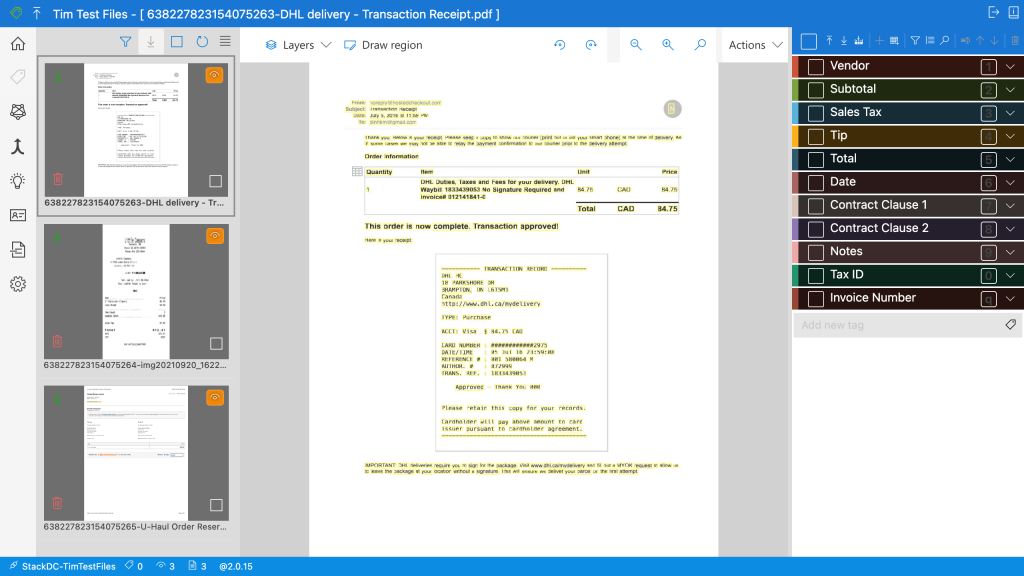Check the Sales Tax tag checkbox

(816, 113)
